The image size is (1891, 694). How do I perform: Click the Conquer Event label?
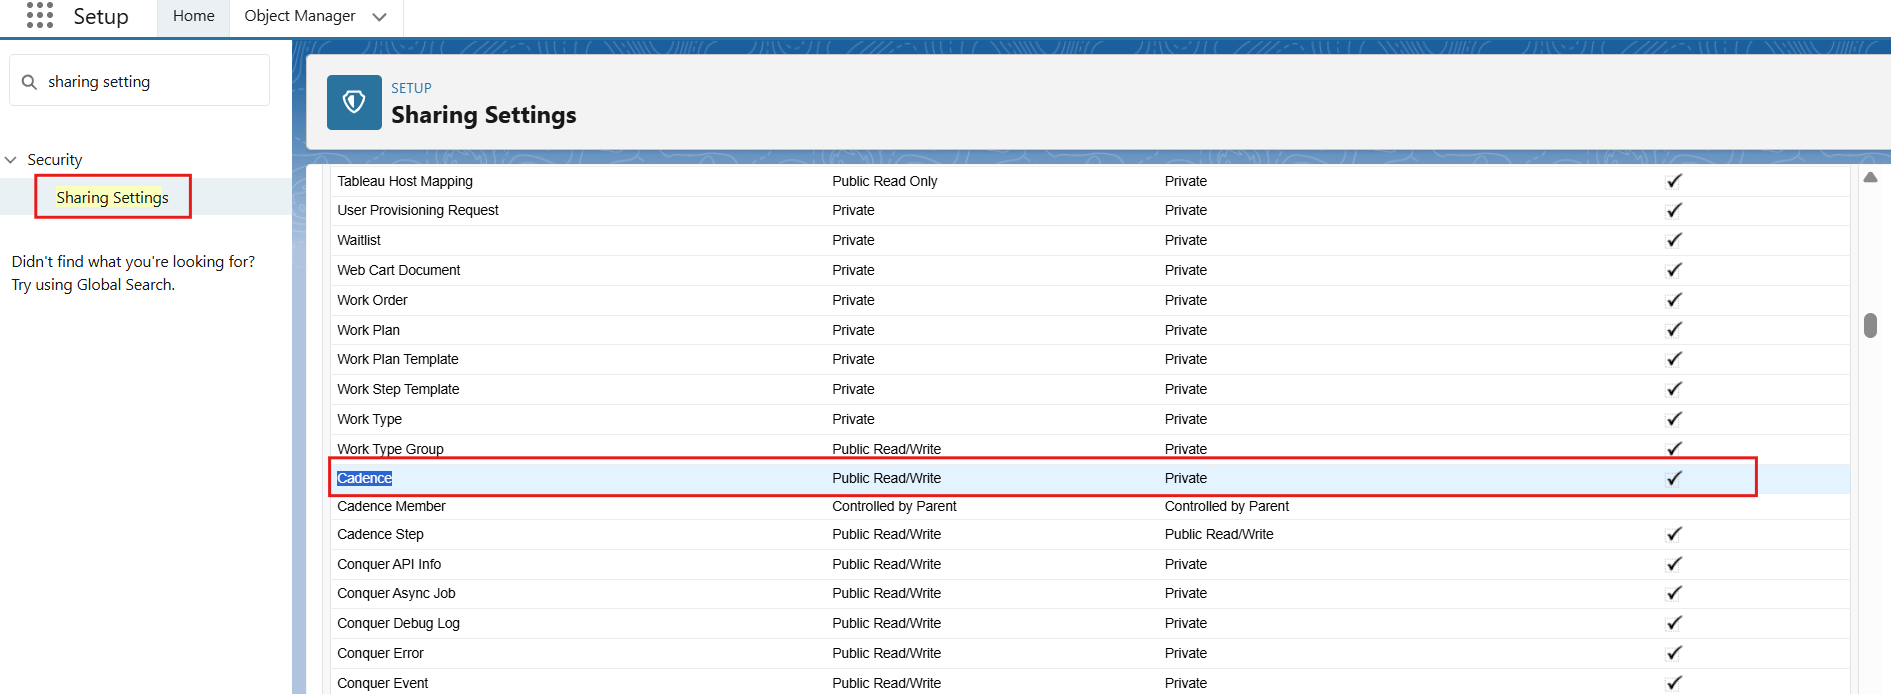pyautogui.click(x=382, y=683)
